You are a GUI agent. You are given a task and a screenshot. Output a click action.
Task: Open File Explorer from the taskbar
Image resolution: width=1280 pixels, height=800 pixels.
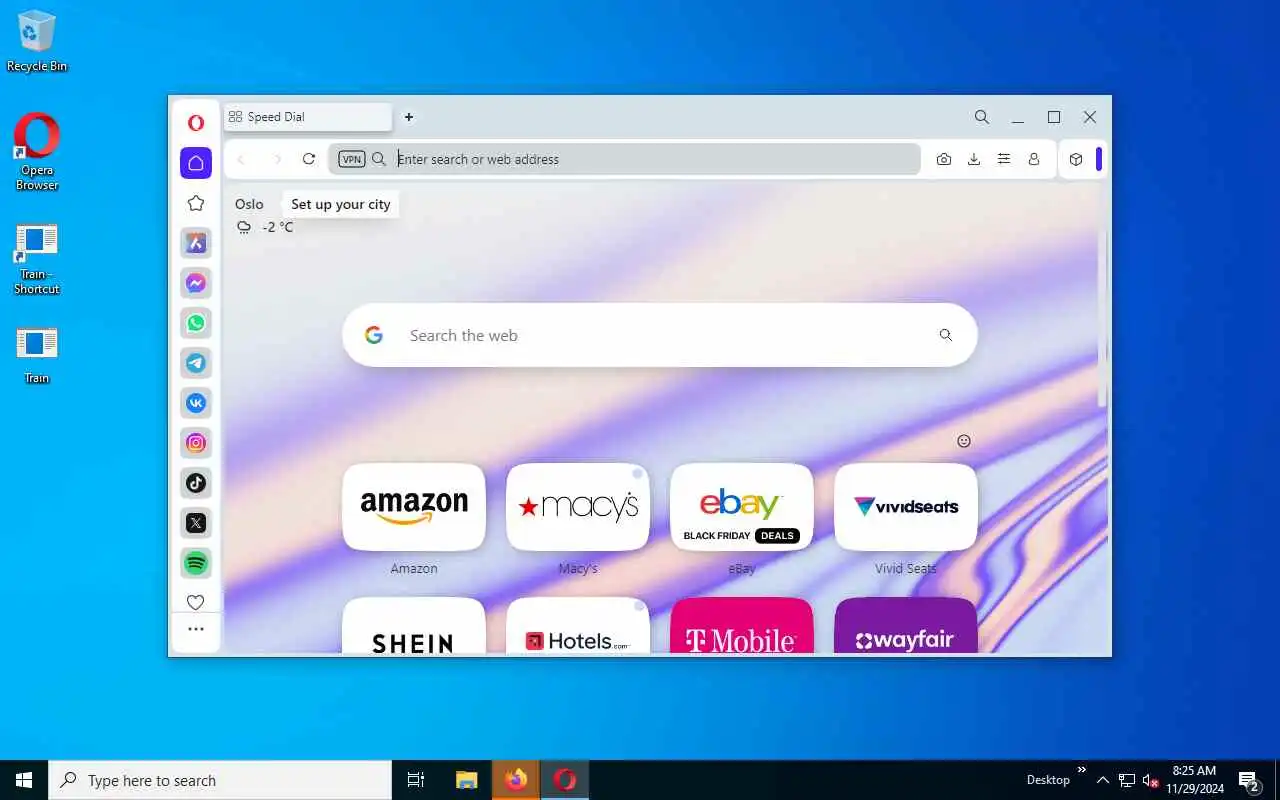tap(466, 780)
